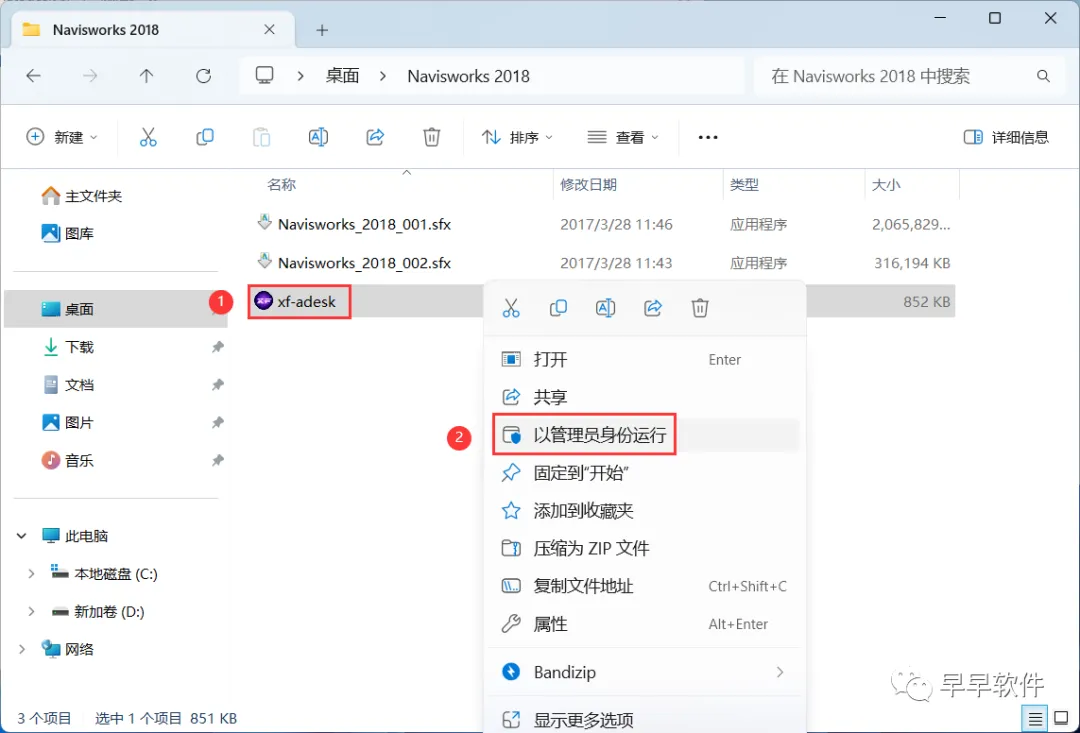Open the 新建 dropdown
The width and height of the screenshot is (1080, 733).
61,137
